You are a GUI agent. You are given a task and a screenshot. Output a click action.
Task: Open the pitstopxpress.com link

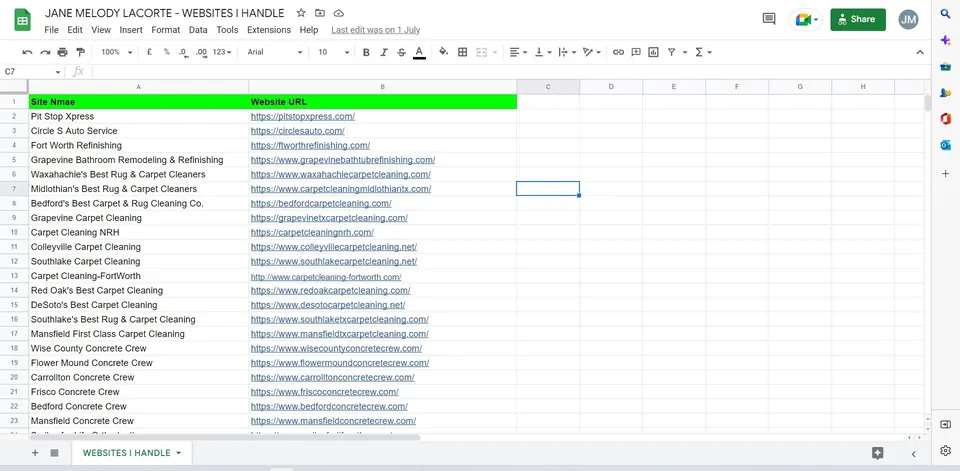(302, 116)
